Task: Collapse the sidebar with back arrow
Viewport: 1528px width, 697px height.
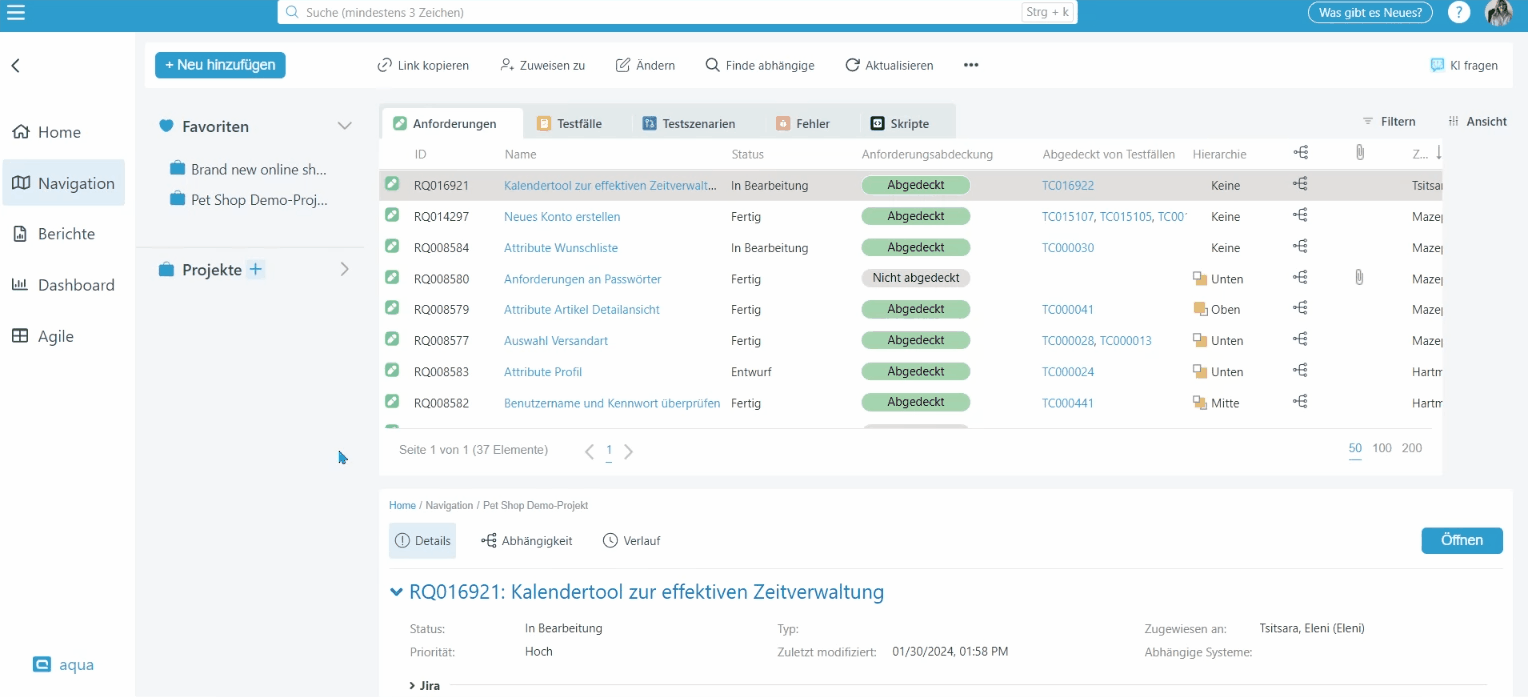Action: pos(16,66)
